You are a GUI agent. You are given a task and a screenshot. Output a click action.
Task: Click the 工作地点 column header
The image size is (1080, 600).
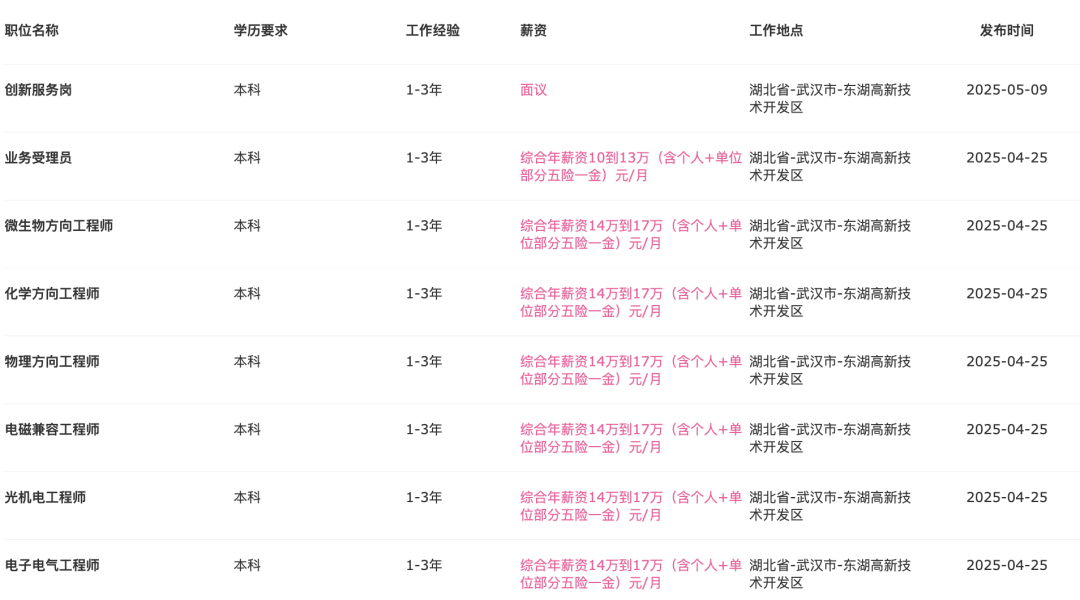point(776,30)
